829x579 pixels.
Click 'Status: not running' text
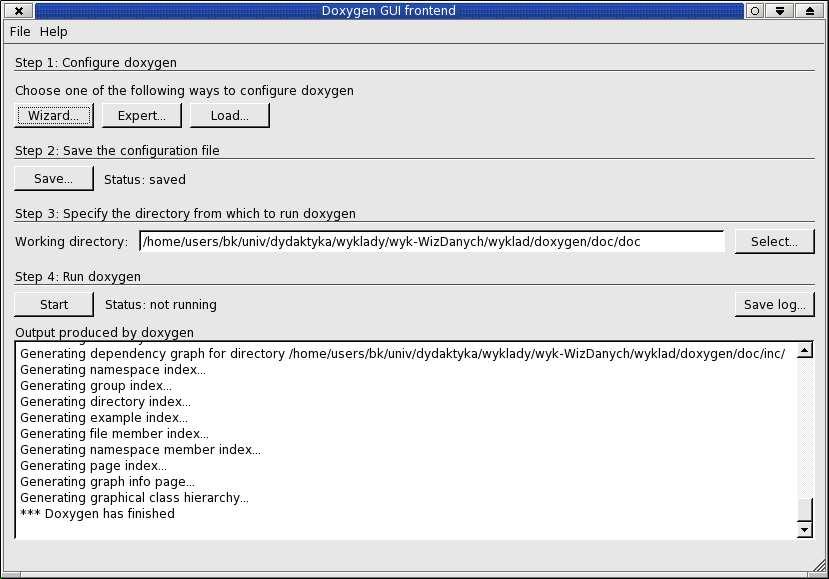pyautogui.click(x=161, y=305)
